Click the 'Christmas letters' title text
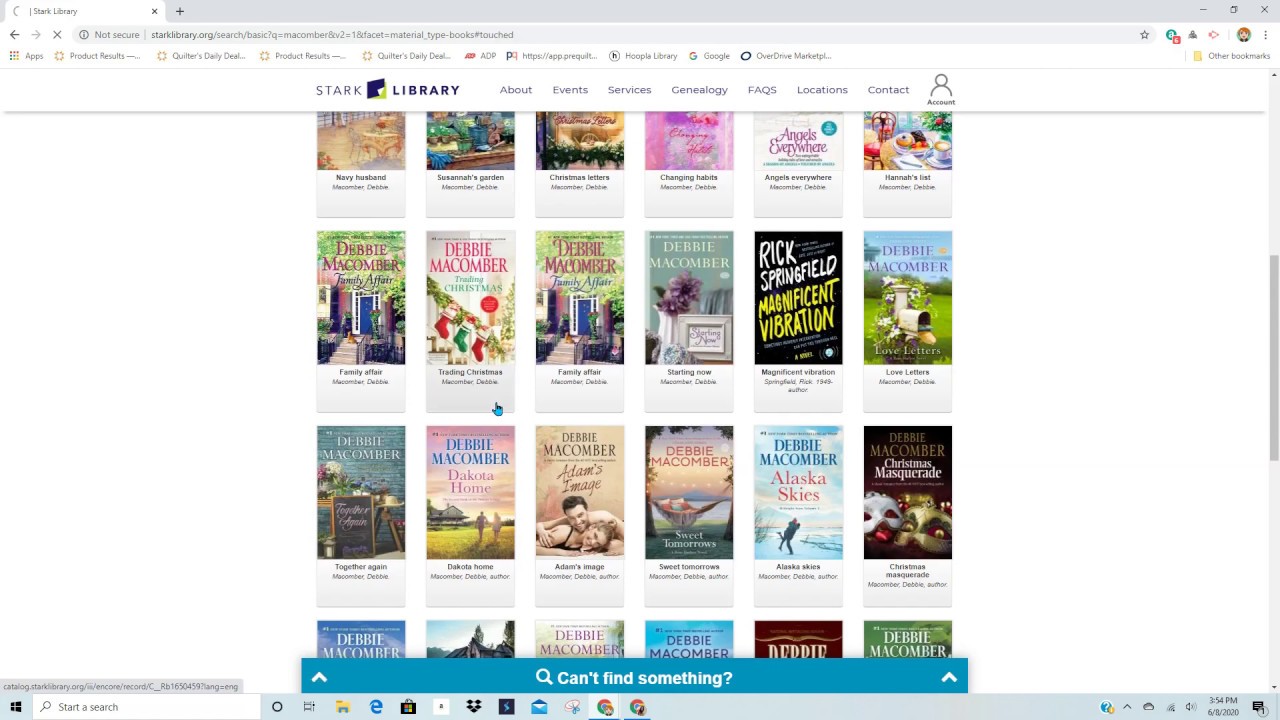Viewport: 1280px width, 720px height. [x=579, y=177]
